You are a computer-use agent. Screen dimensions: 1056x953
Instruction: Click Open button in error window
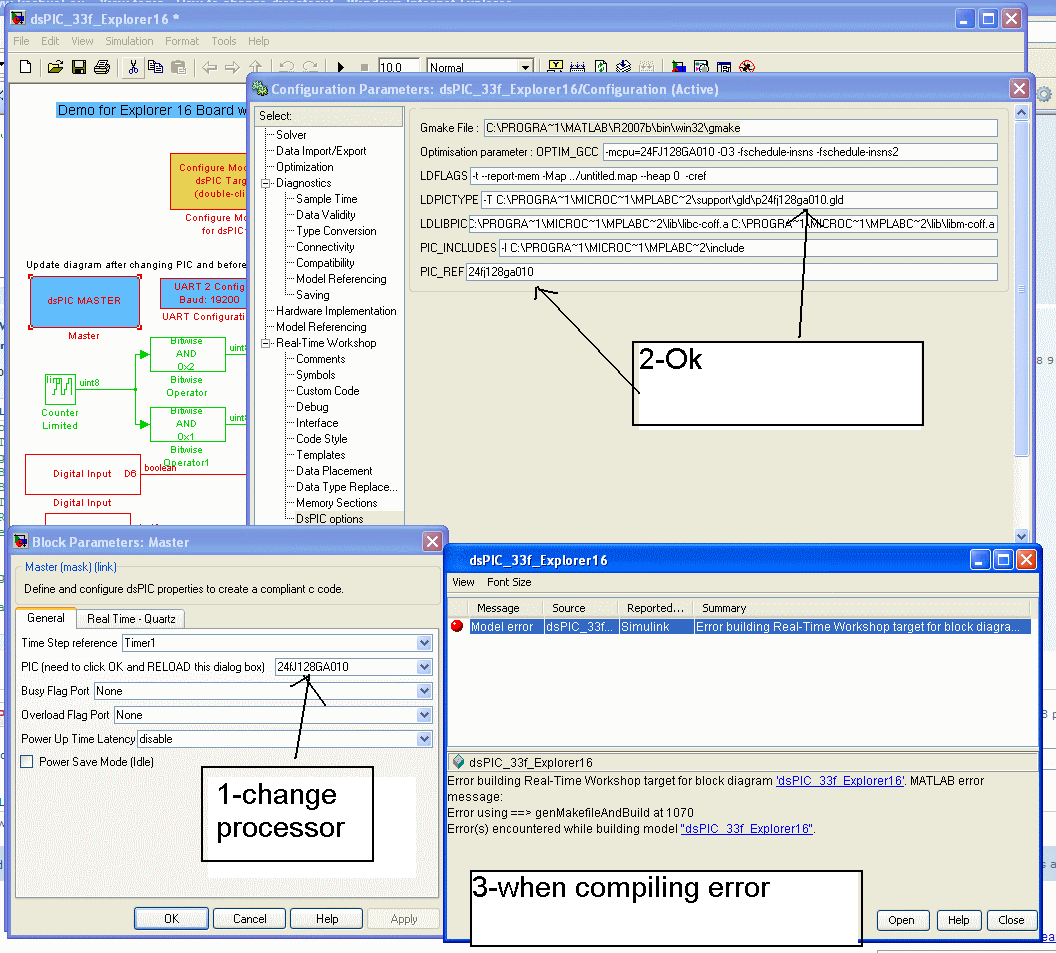[901, 920]
